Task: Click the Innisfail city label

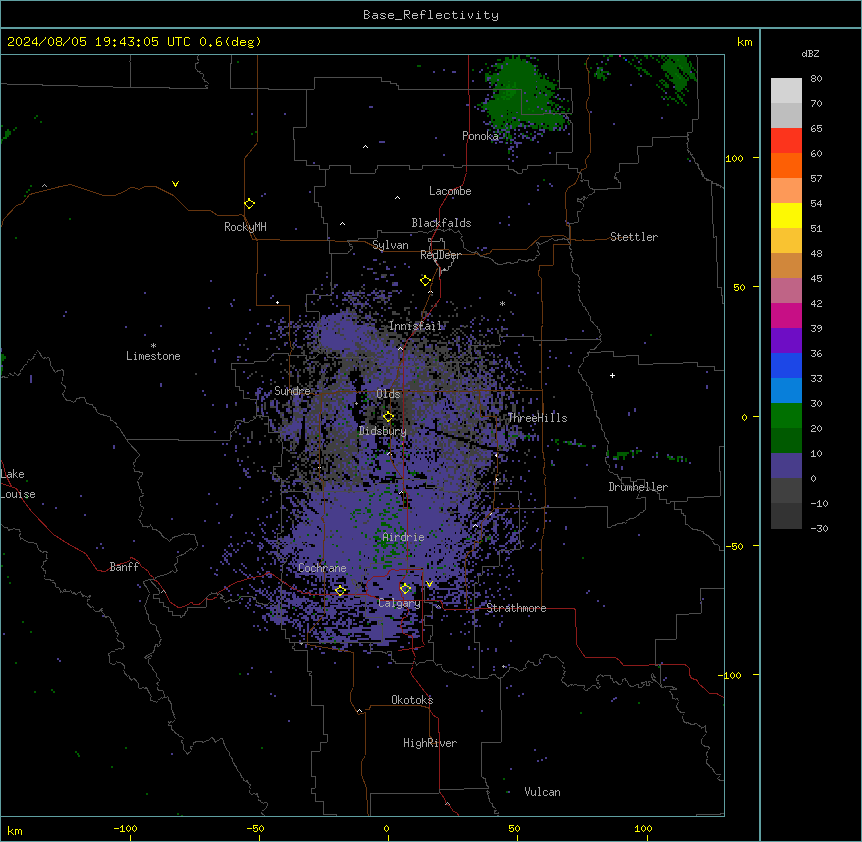Action: 416,326
